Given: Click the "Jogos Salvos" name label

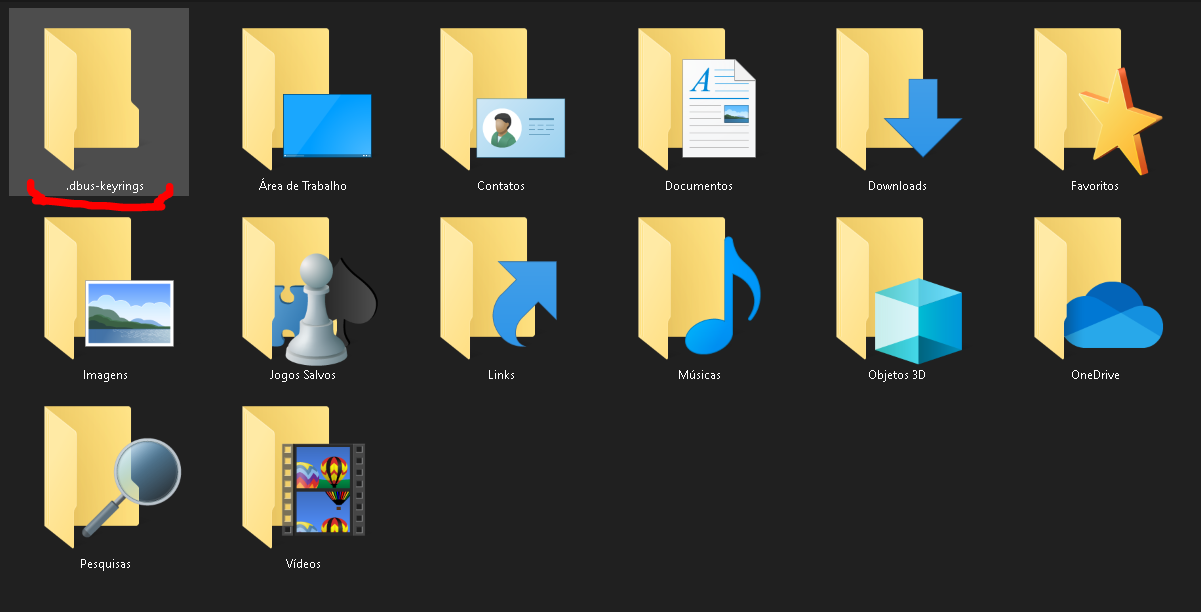Looking at the screenshot, I should 303,375.
